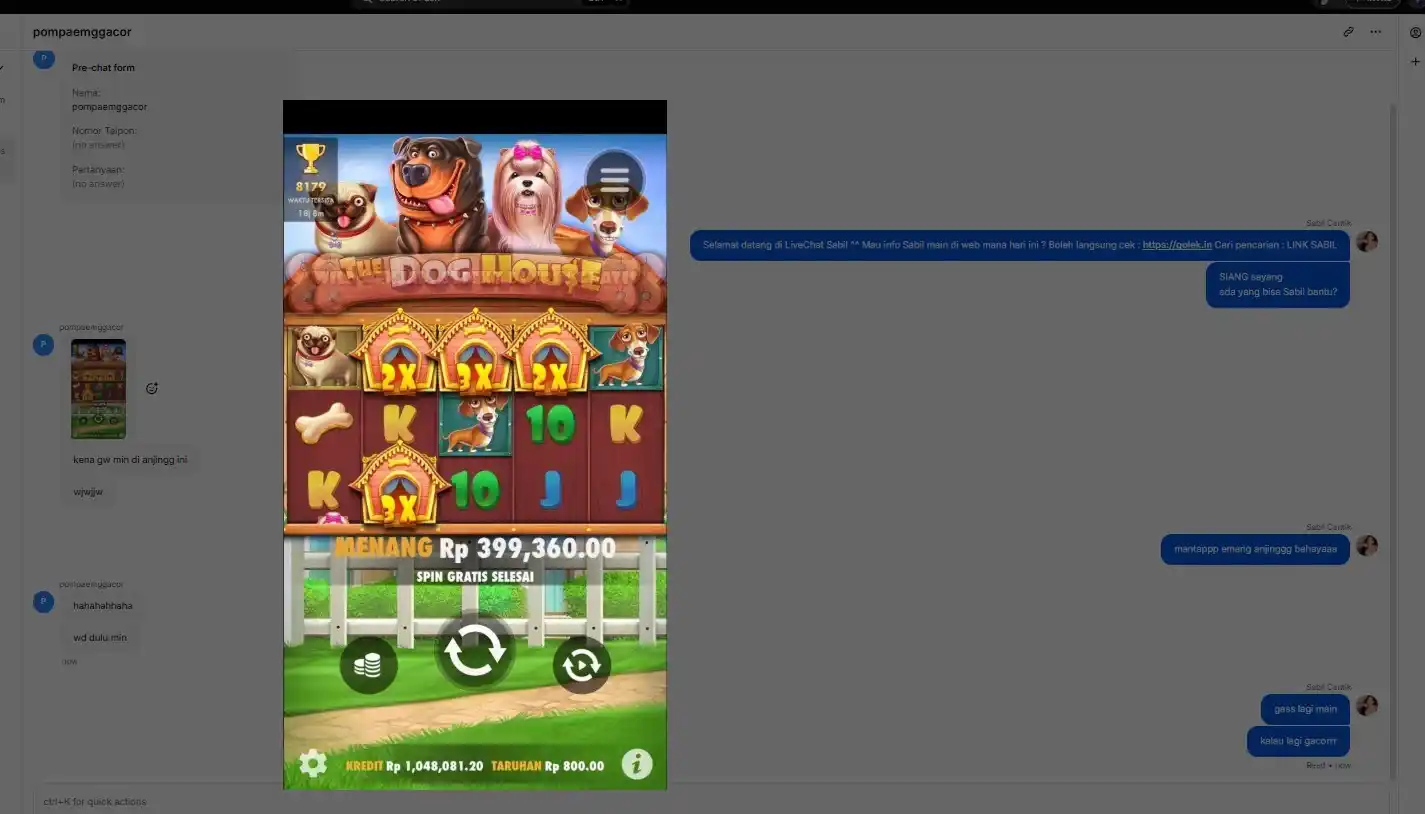Viewport: 1425px width, 814px height.
Task: Click the credit value "Rp 1,048,081.20"
Action: coord(435,766)
